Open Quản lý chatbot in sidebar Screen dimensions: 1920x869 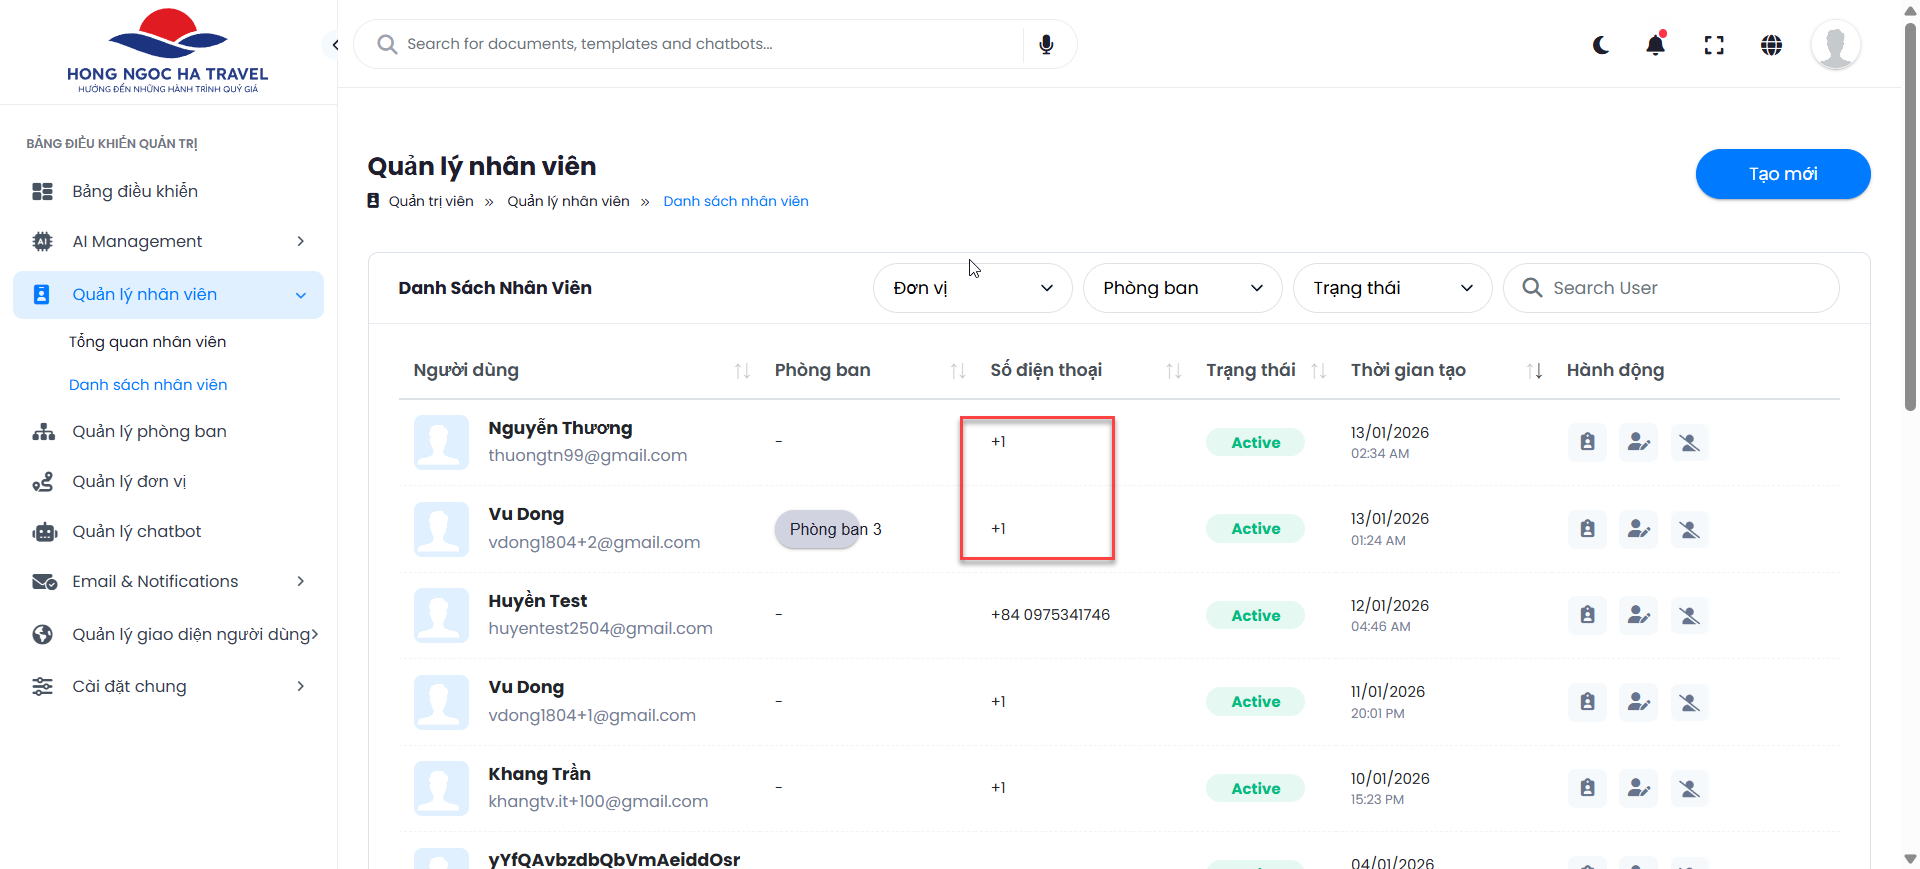pos(137,531)
